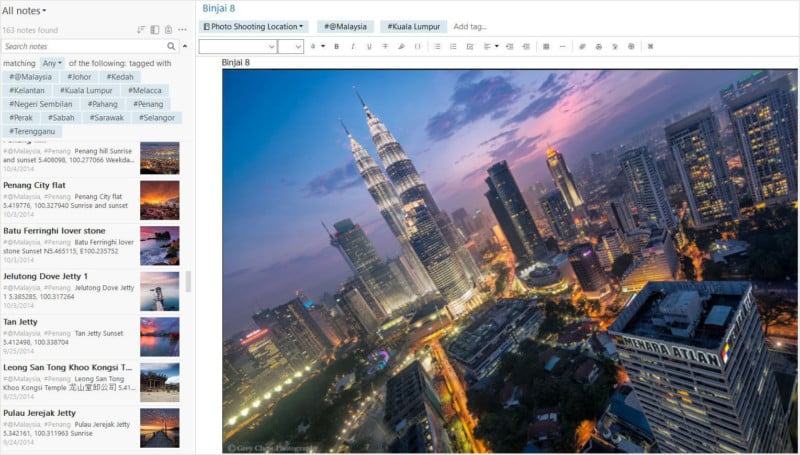The image size is (800, 455).
Task: Change note list view layout icon
Action: 155,30
